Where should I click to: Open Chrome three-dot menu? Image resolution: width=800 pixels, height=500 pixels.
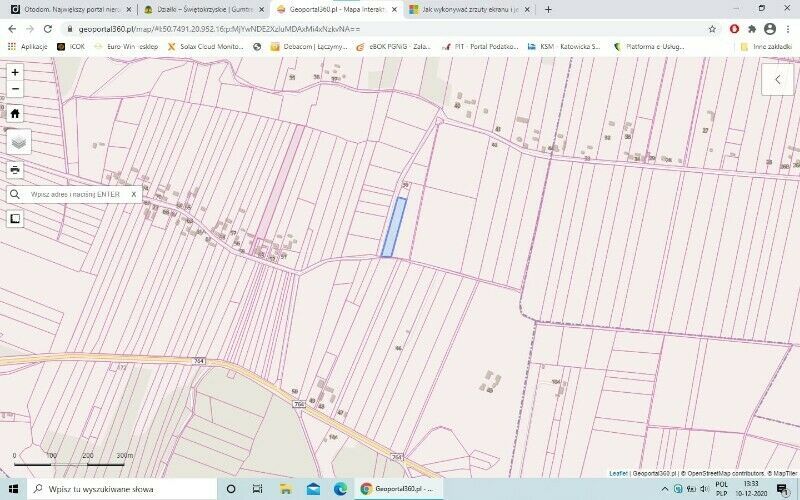pos(787,29)
